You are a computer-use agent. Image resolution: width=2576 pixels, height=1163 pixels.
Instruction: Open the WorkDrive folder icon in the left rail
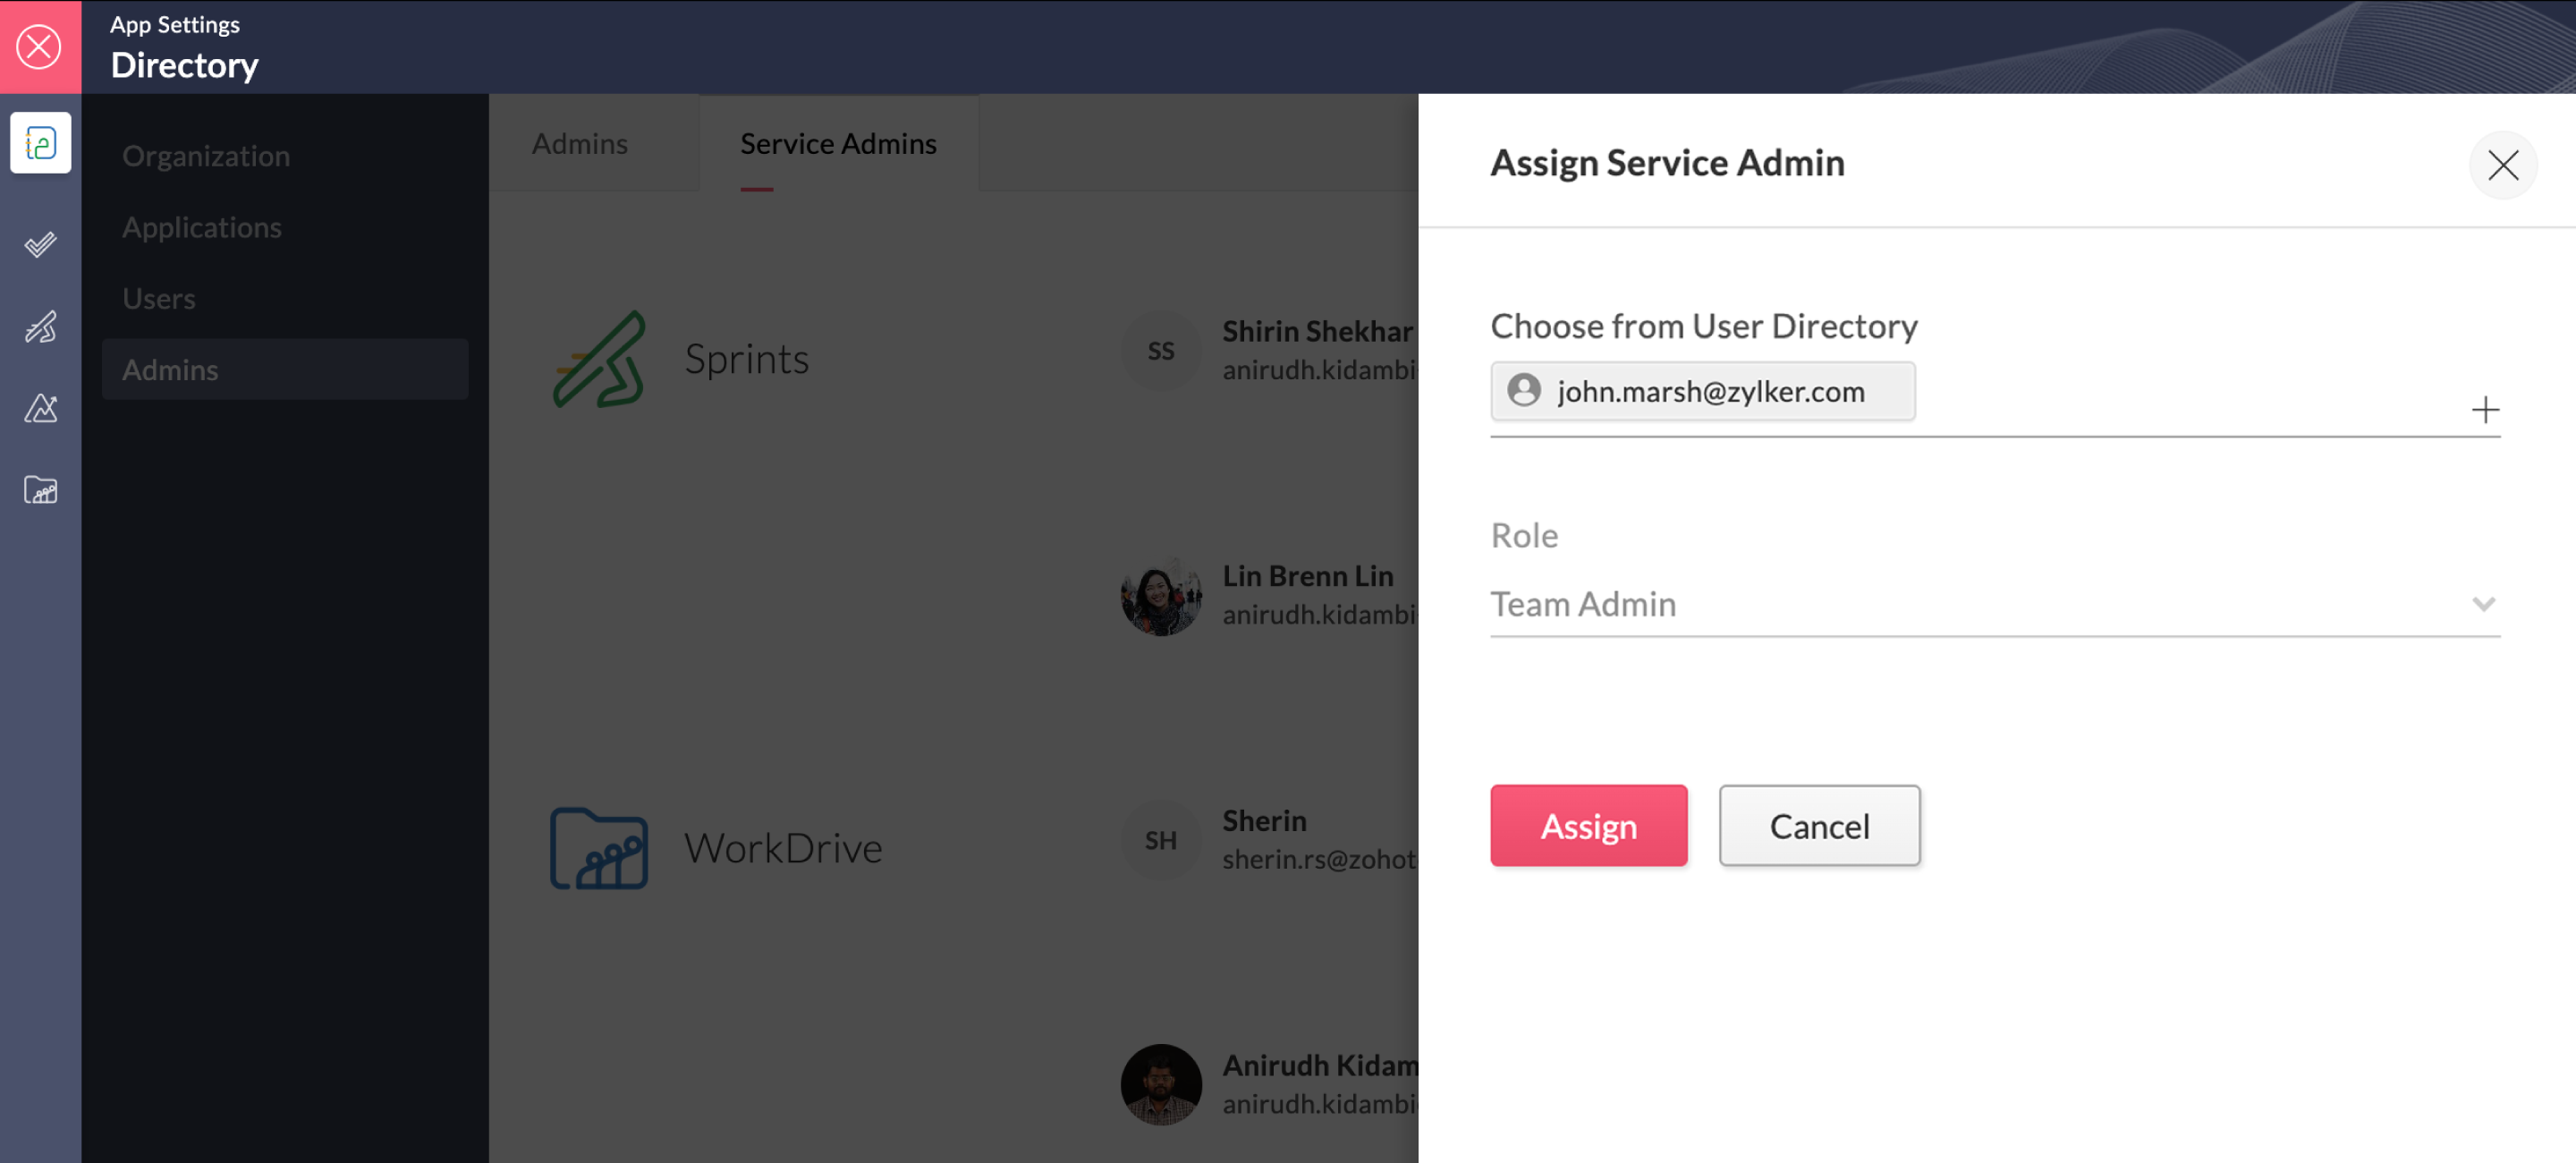click(40, 490)
